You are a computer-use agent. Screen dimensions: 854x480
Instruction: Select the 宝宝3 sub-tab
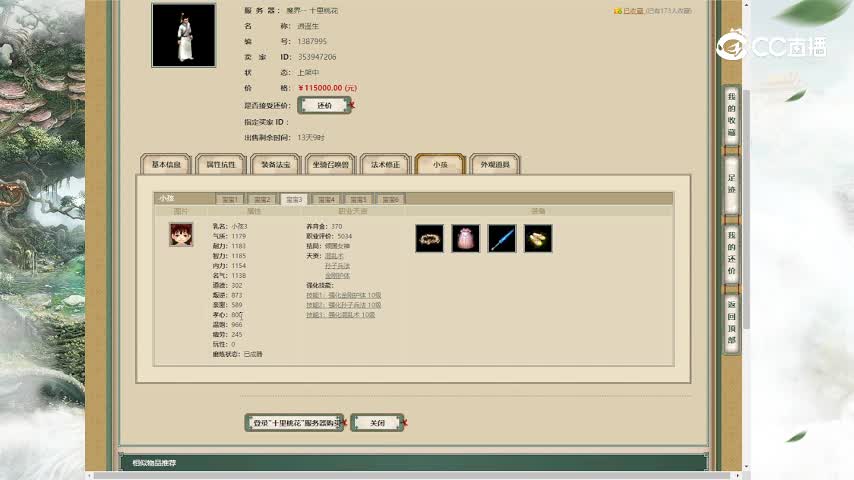click(294, 199)
